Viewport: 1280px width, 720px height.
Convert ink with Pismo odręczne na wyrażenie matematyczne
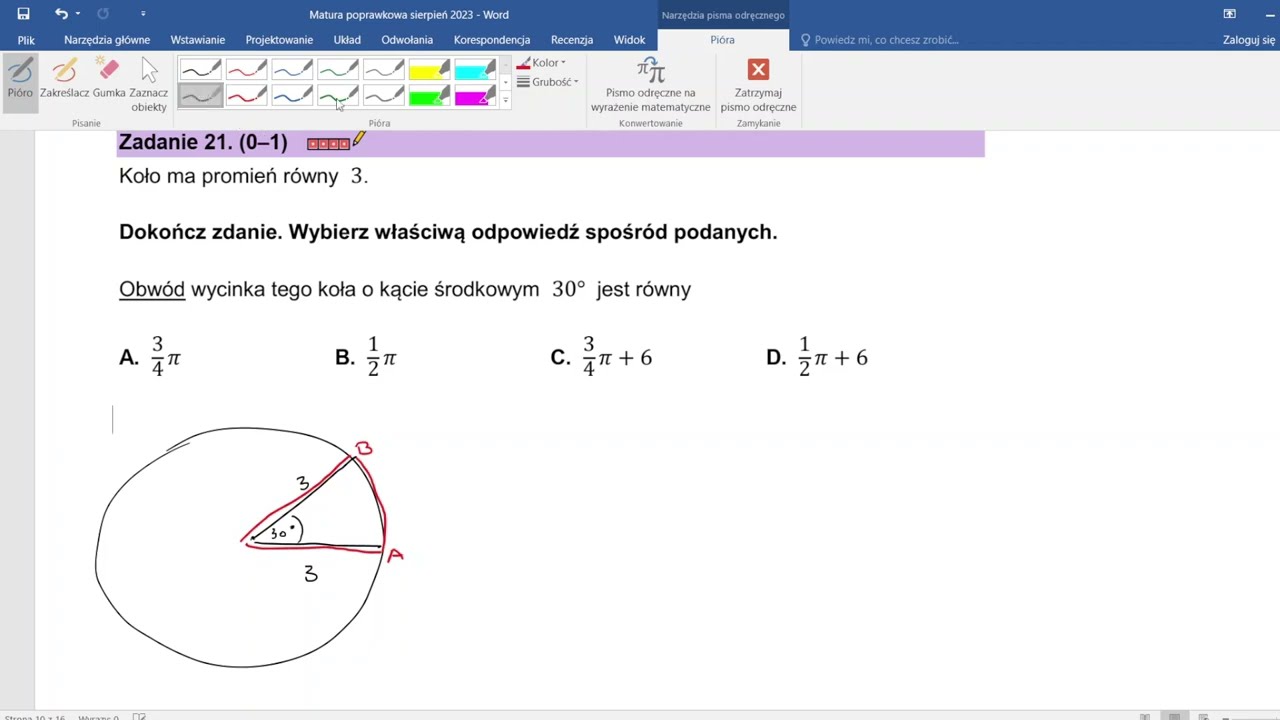(650, 85)
